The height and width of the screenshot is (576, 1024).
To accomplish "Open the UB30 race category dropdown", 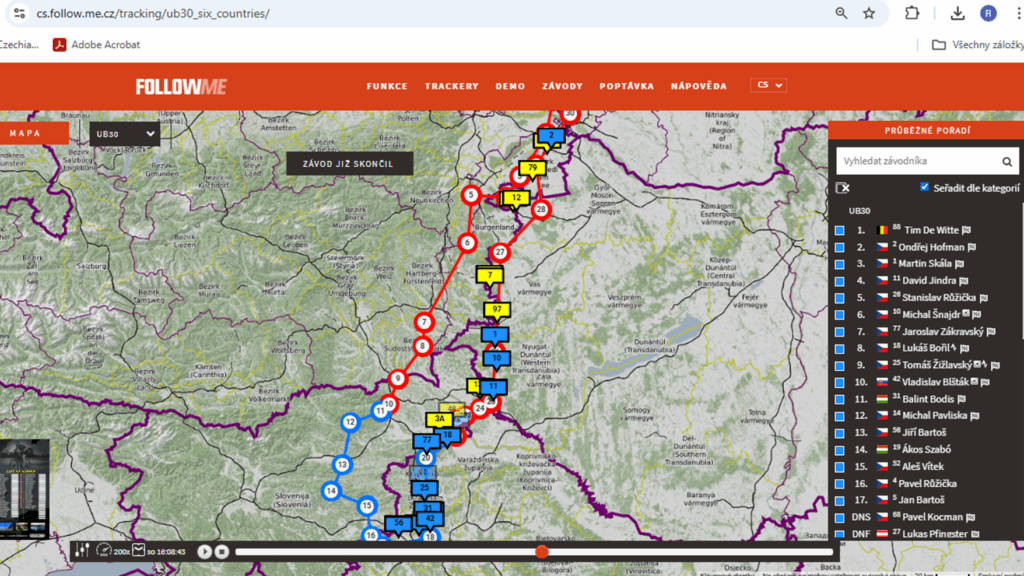I will (x=125, y=134).
